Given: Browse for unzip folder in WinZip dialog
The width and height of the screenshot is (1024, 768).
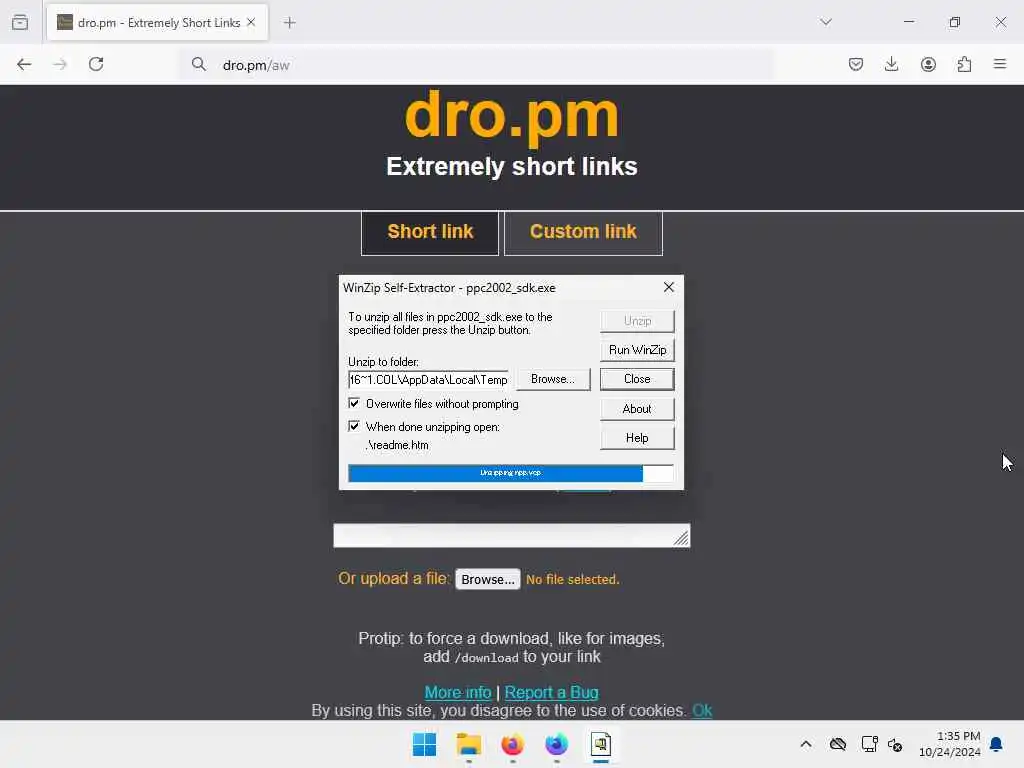Looking at the screenshot, I should click(x=552, y=379).
